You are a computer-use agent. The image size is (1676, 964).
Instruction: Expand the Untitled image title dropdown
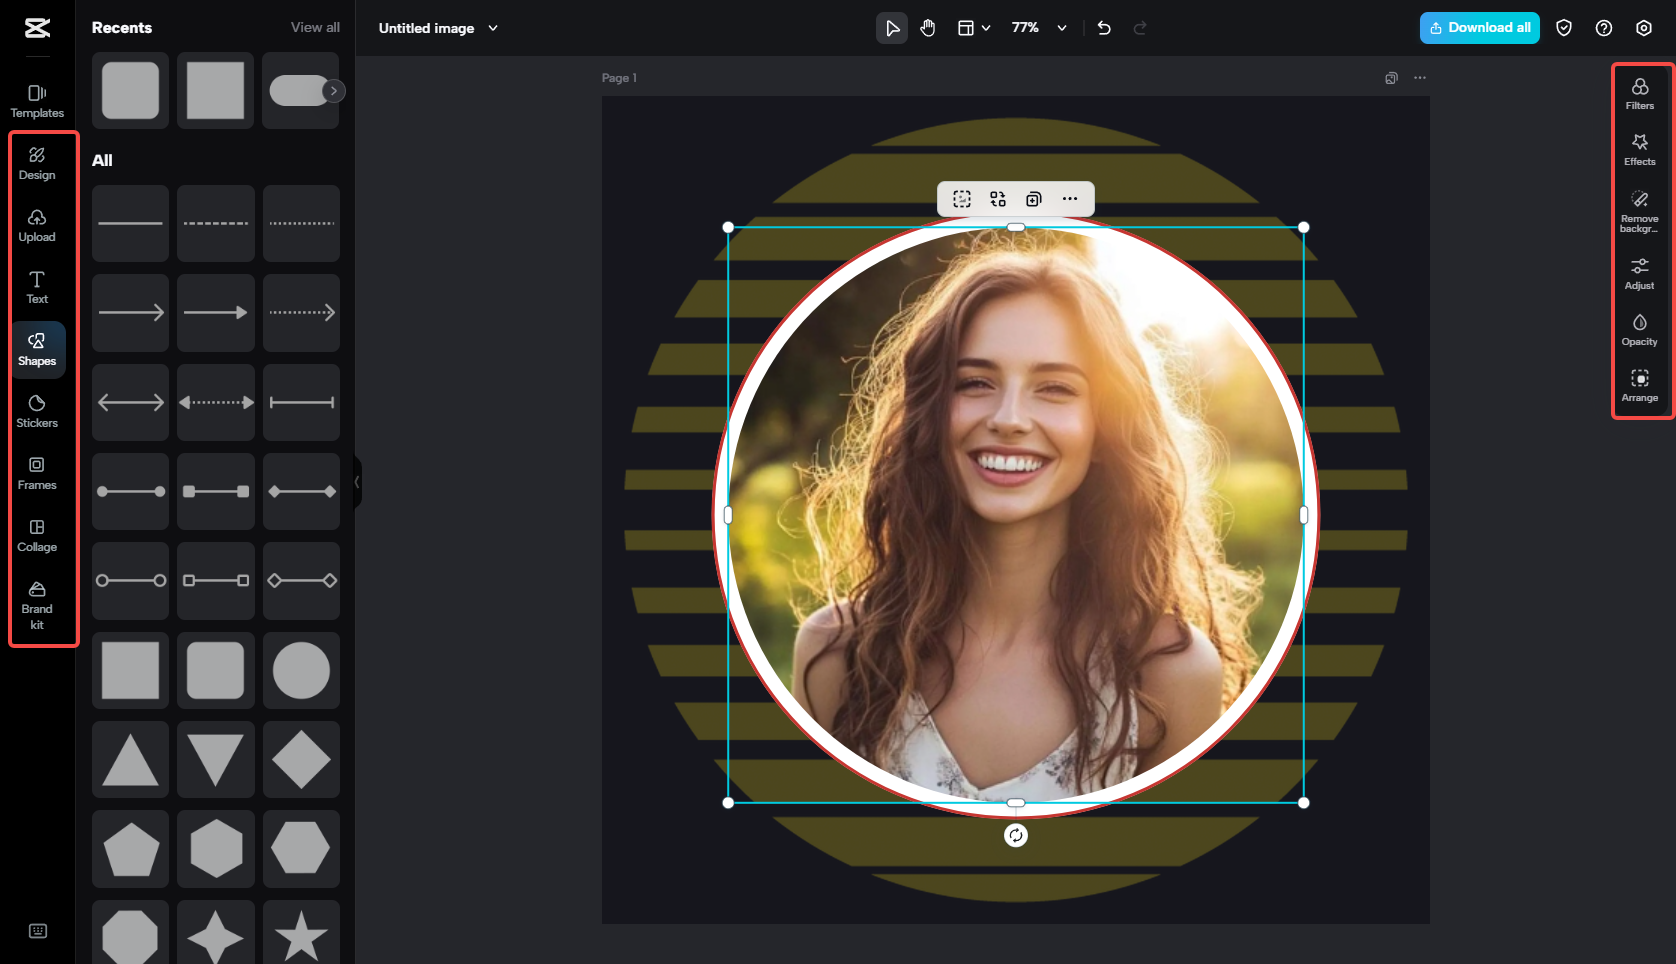click(x=492, y=28)
